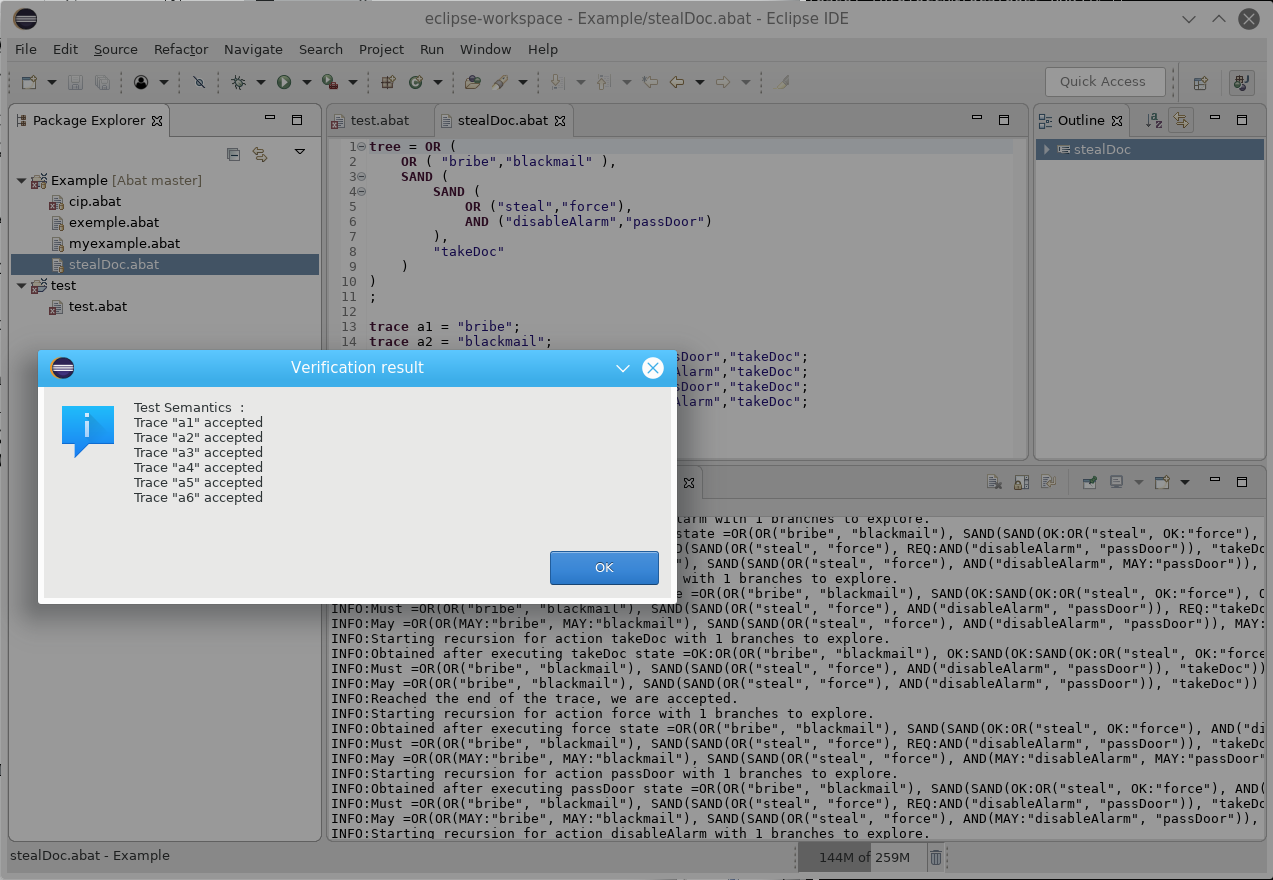Collapse the Example project node

coord(22,181)
